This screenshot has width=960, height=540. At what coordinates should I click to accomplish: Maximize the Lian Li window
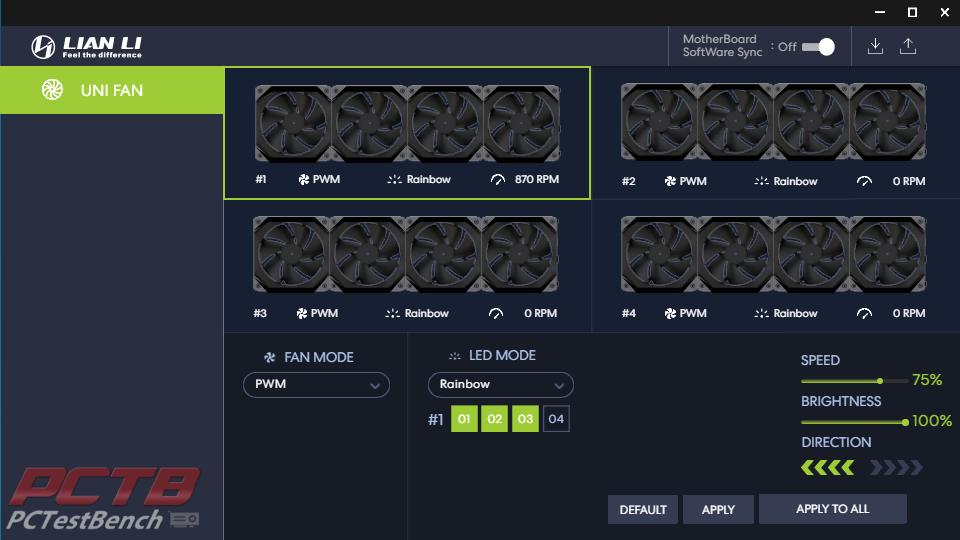tap(912, 12)
